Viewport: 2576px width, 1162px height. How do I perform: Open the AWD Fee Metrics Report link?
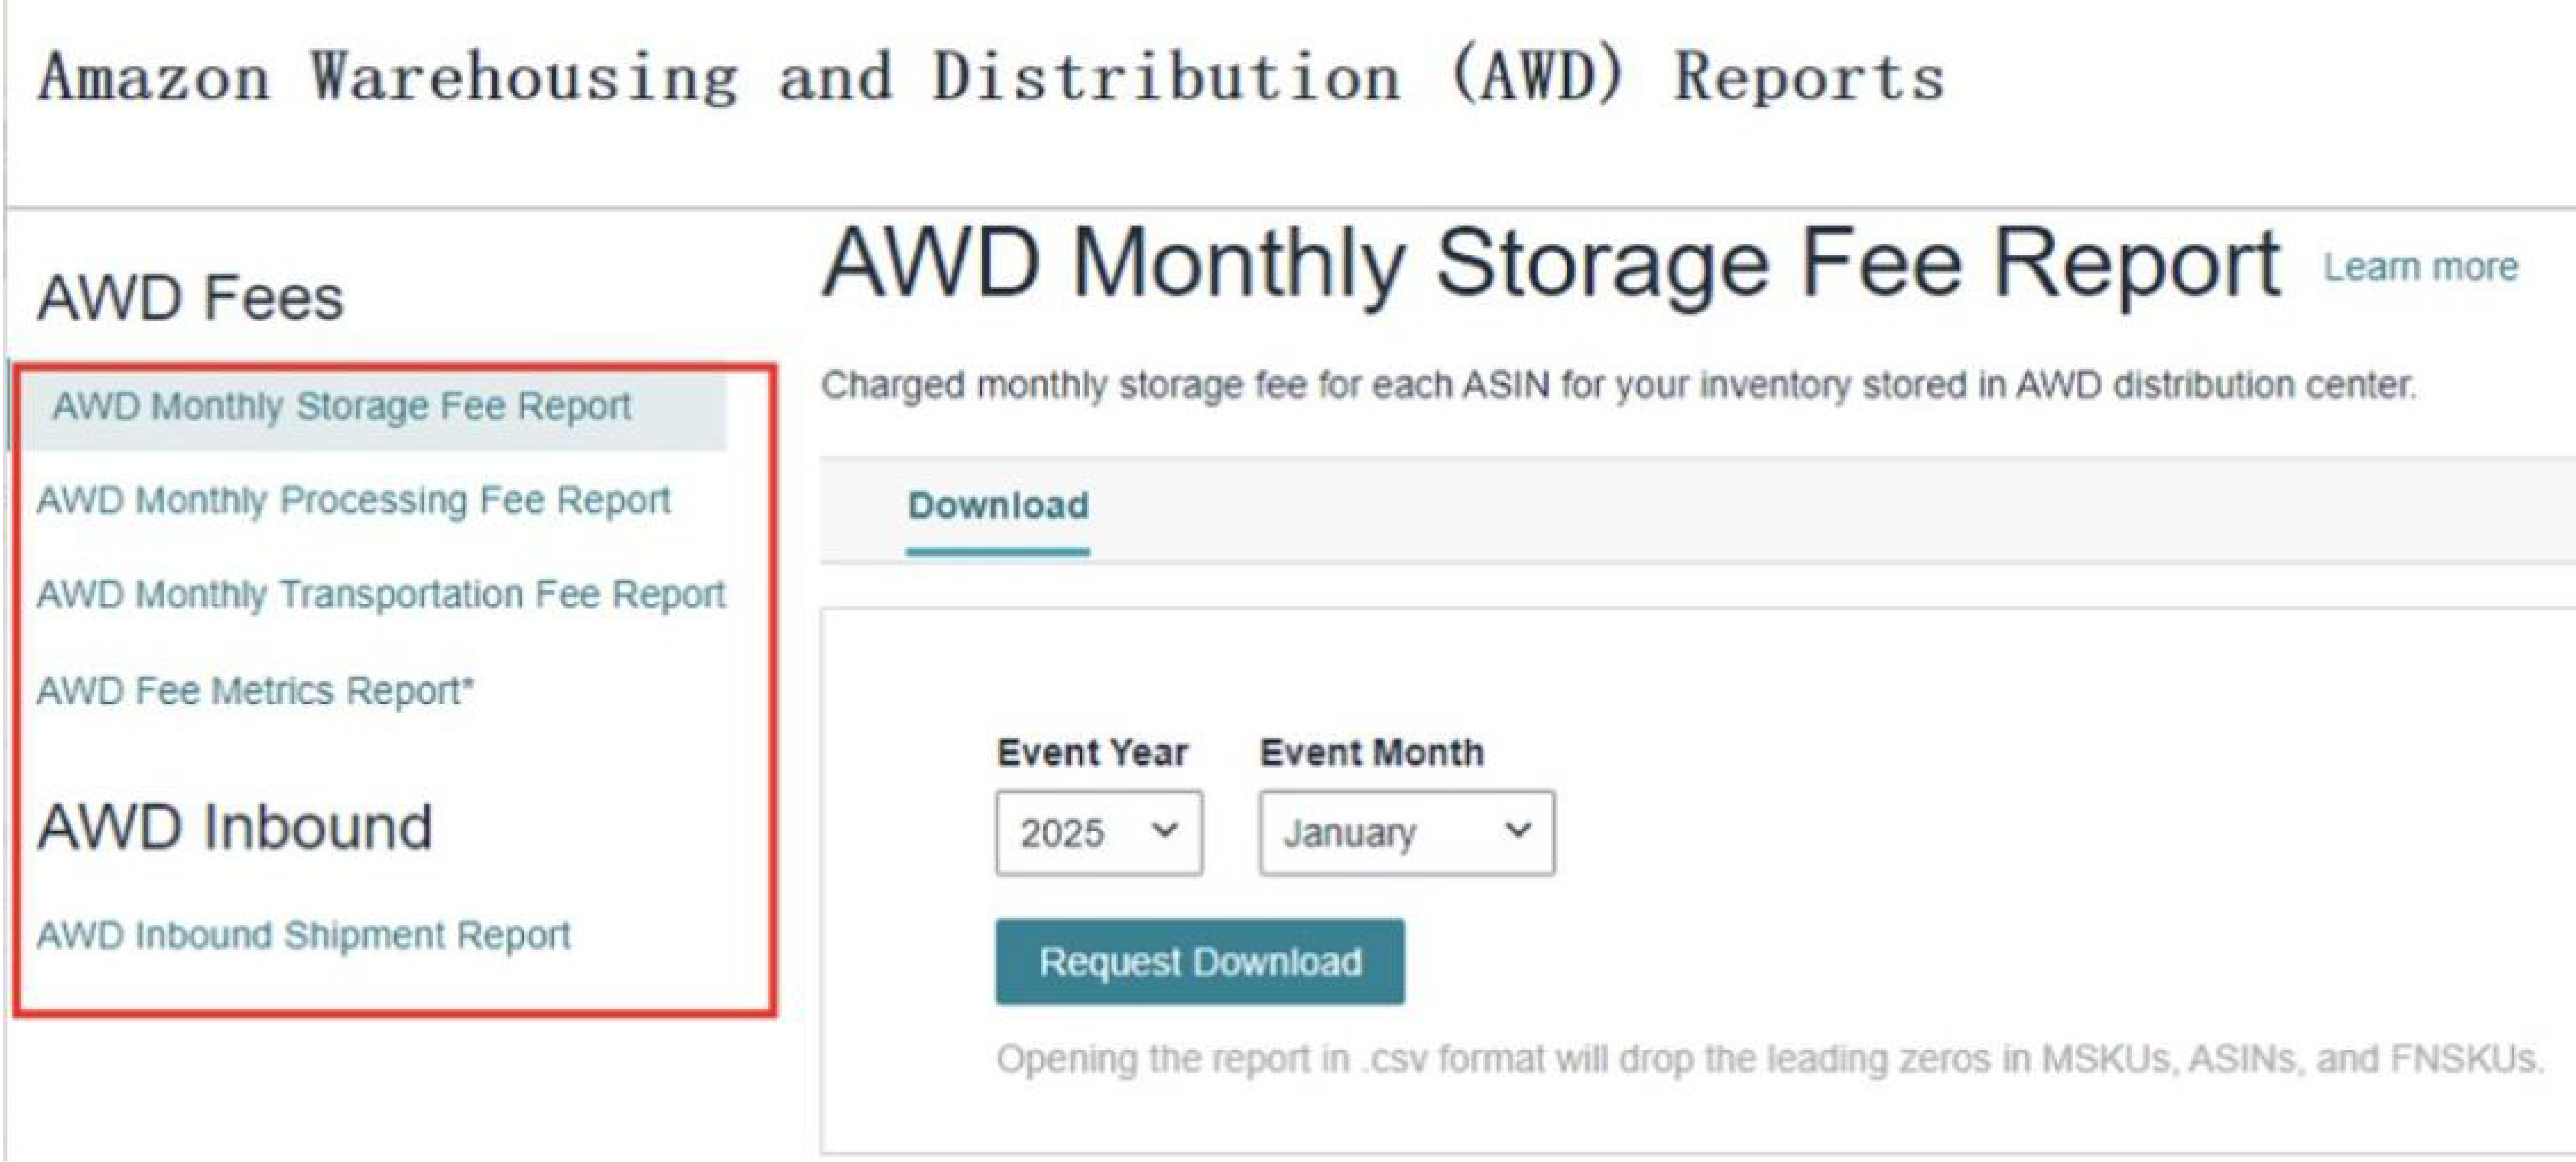coord(255,691)
